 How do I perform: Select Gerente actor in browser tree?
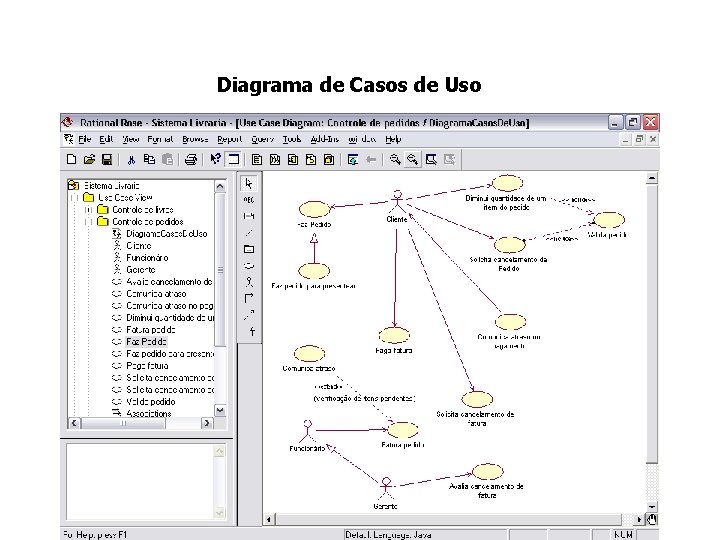tap(141, 270)
